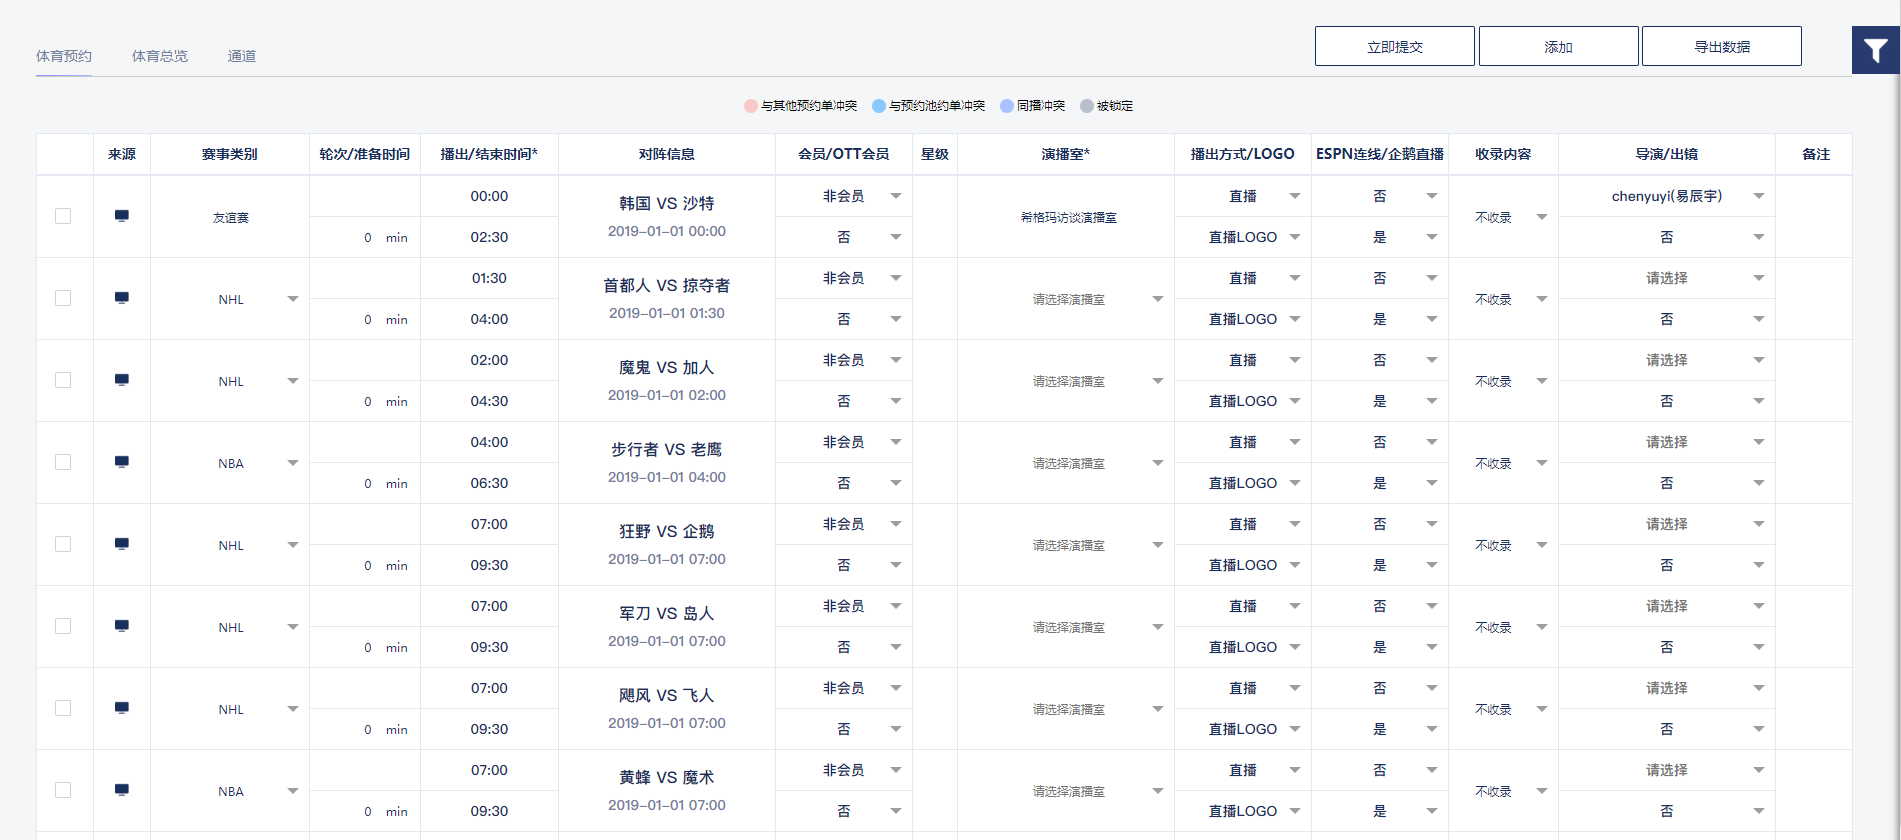The height and width of the screenshot is (840, 1901).
Task: Click monitor source icon in 狂野 VS 企鹅 row
Action: click(122, 544)
